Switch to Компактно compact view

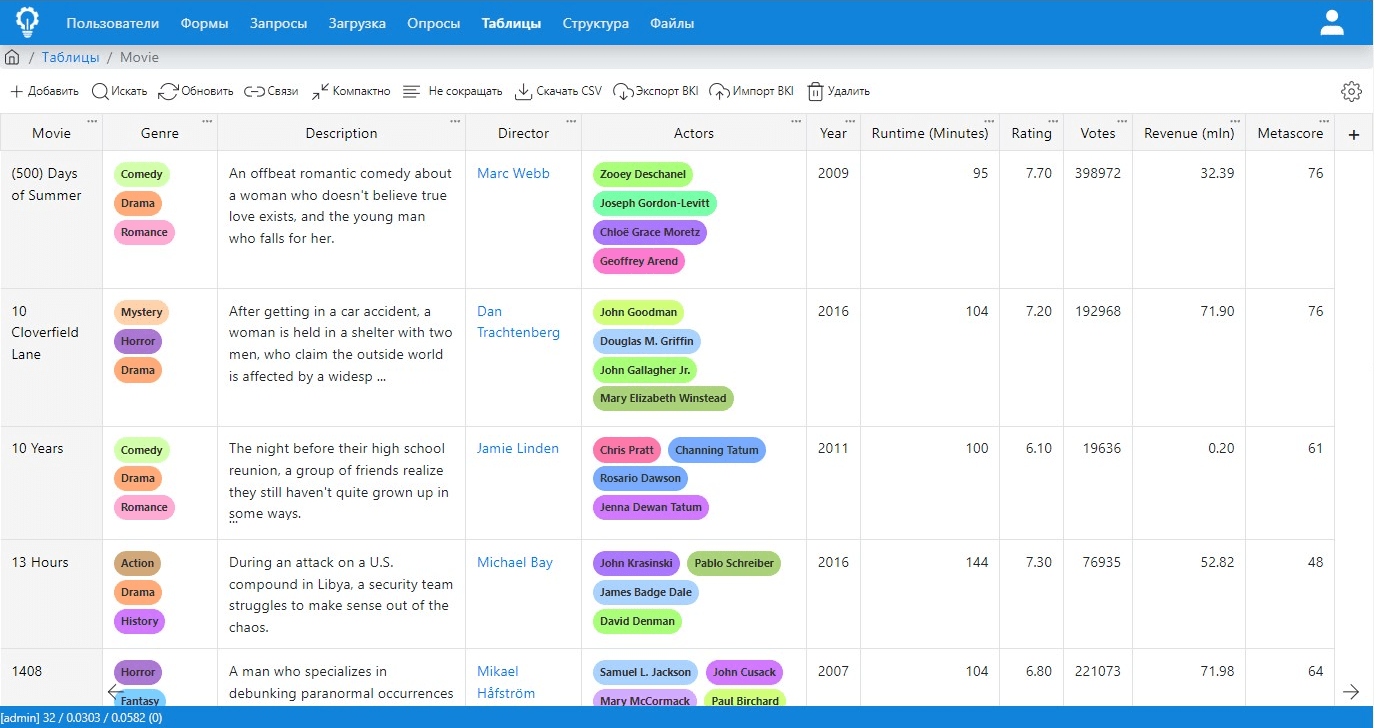click(x=350, y=91)
